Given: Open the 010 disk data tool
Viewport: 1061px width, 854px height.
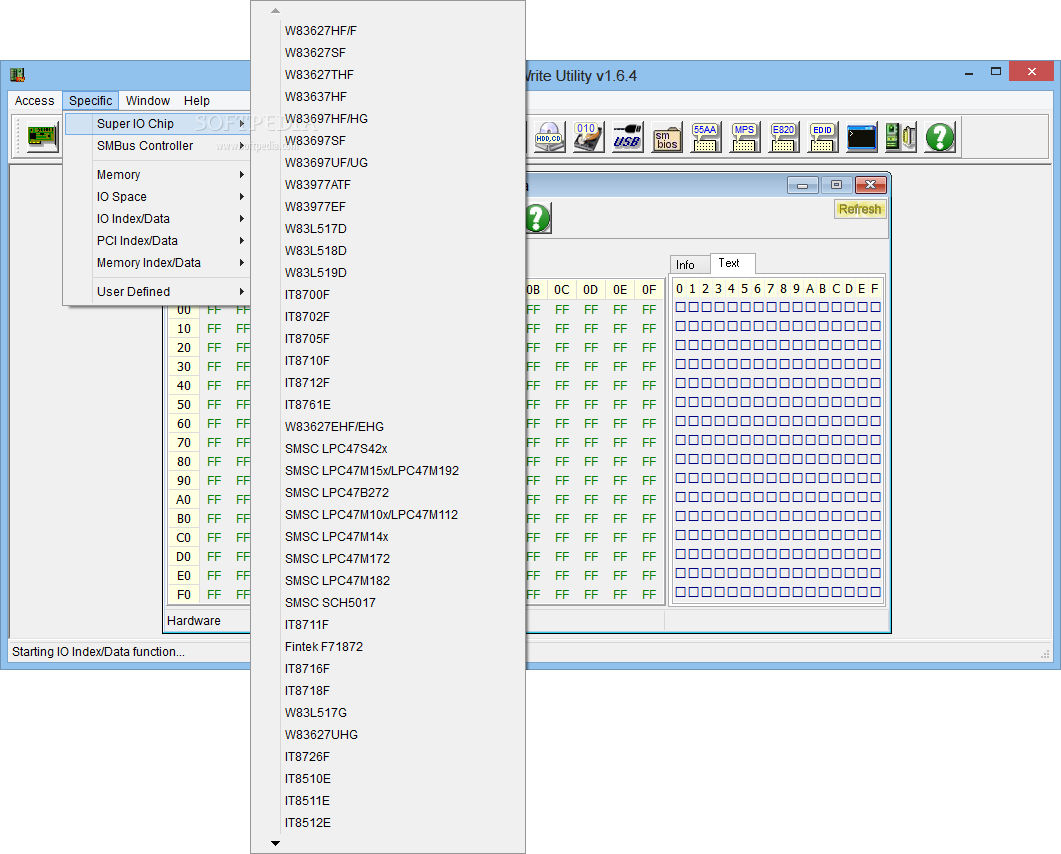Looking at the screenshot, I should click(x=588, y=137).
